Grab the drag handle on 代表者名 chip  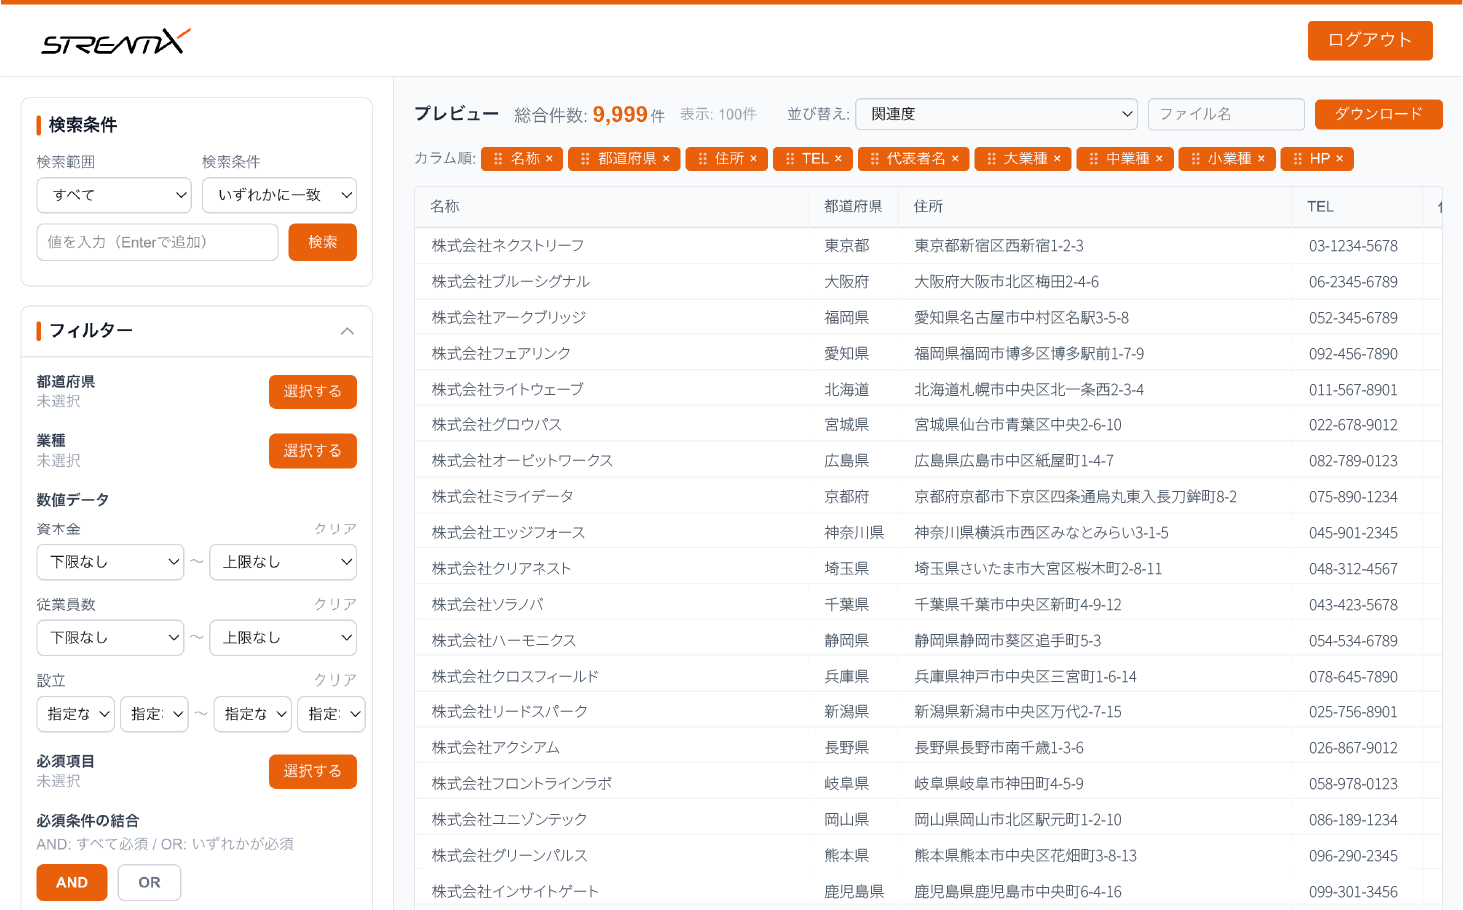(874, 159)
